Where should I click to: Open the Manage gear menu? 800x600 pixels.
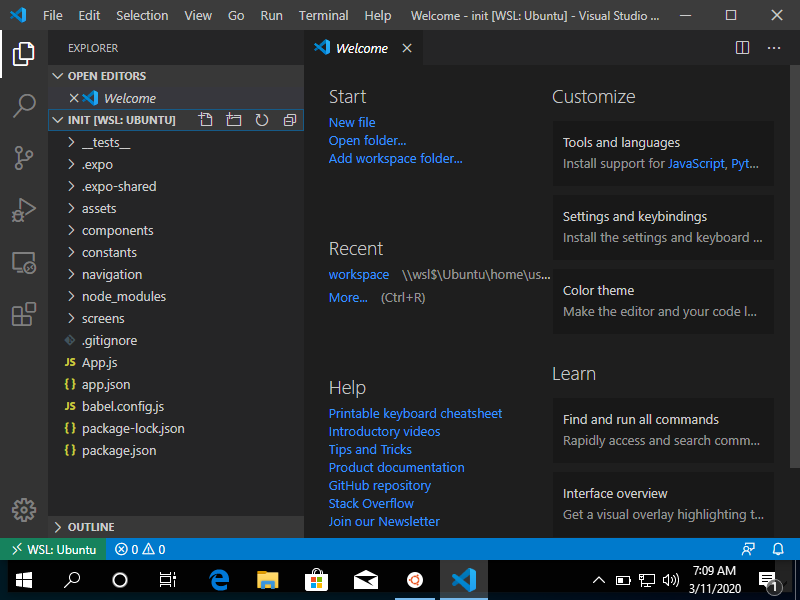23,510
